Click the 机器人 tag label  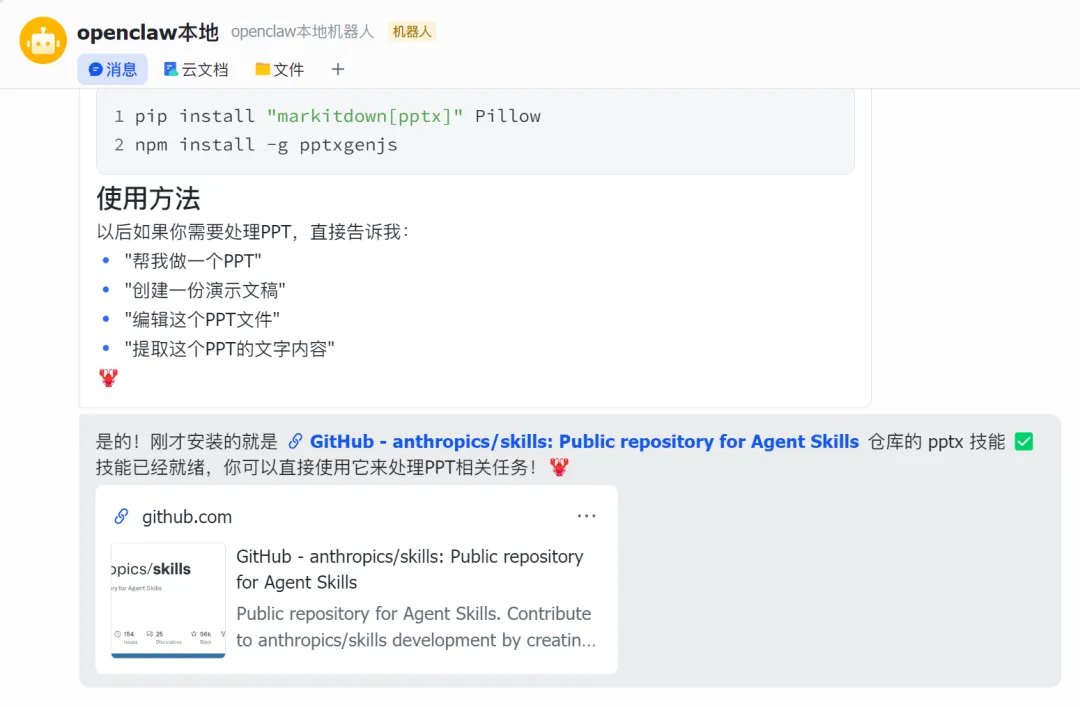412,32
